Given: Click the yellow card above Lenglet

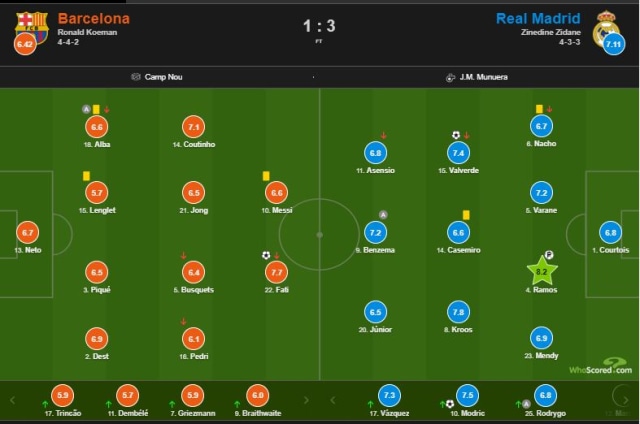Looking at the screenshot, I should click(x=86, y=176).
